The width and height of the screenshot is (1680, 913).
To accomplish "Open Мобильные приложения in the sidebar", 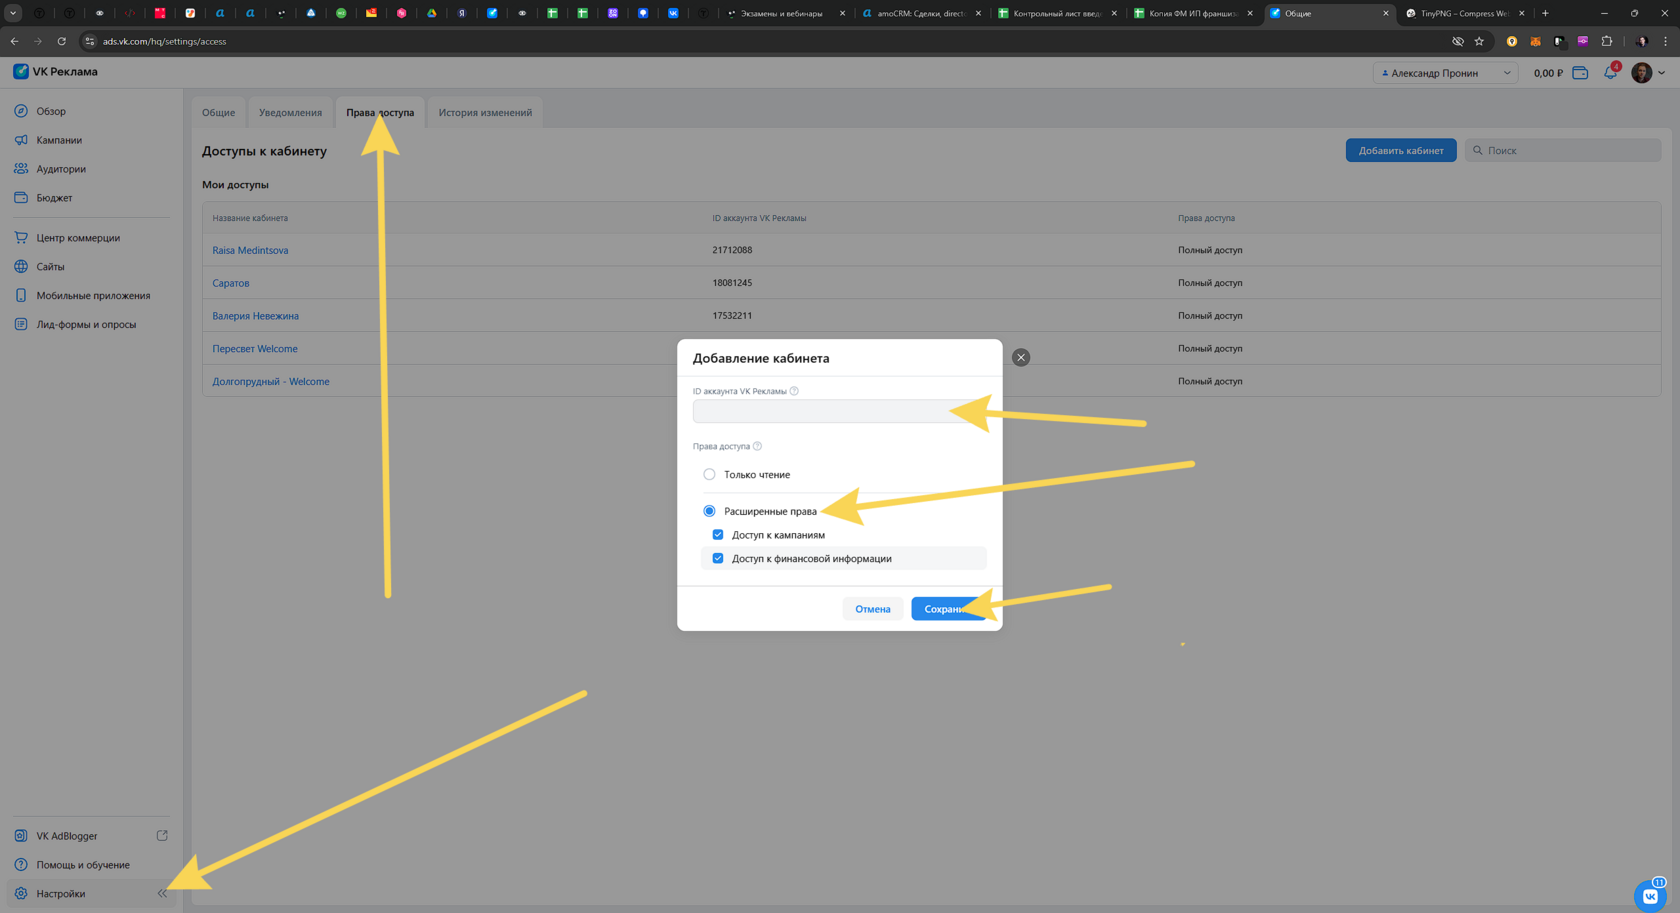I will [x=93, y=296].
